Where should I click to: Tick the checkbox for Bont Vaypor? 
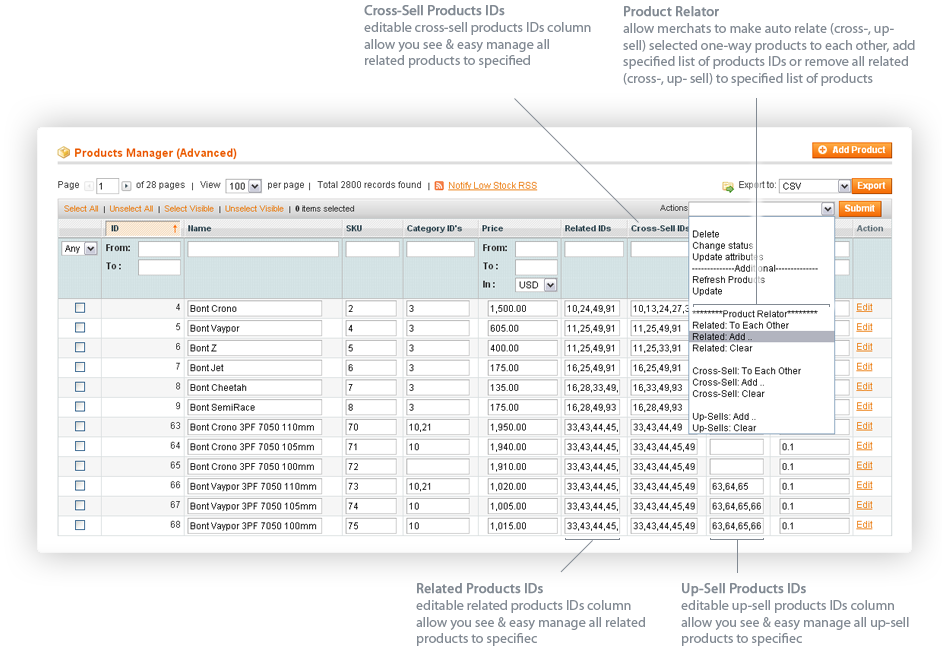click(80, 327)
